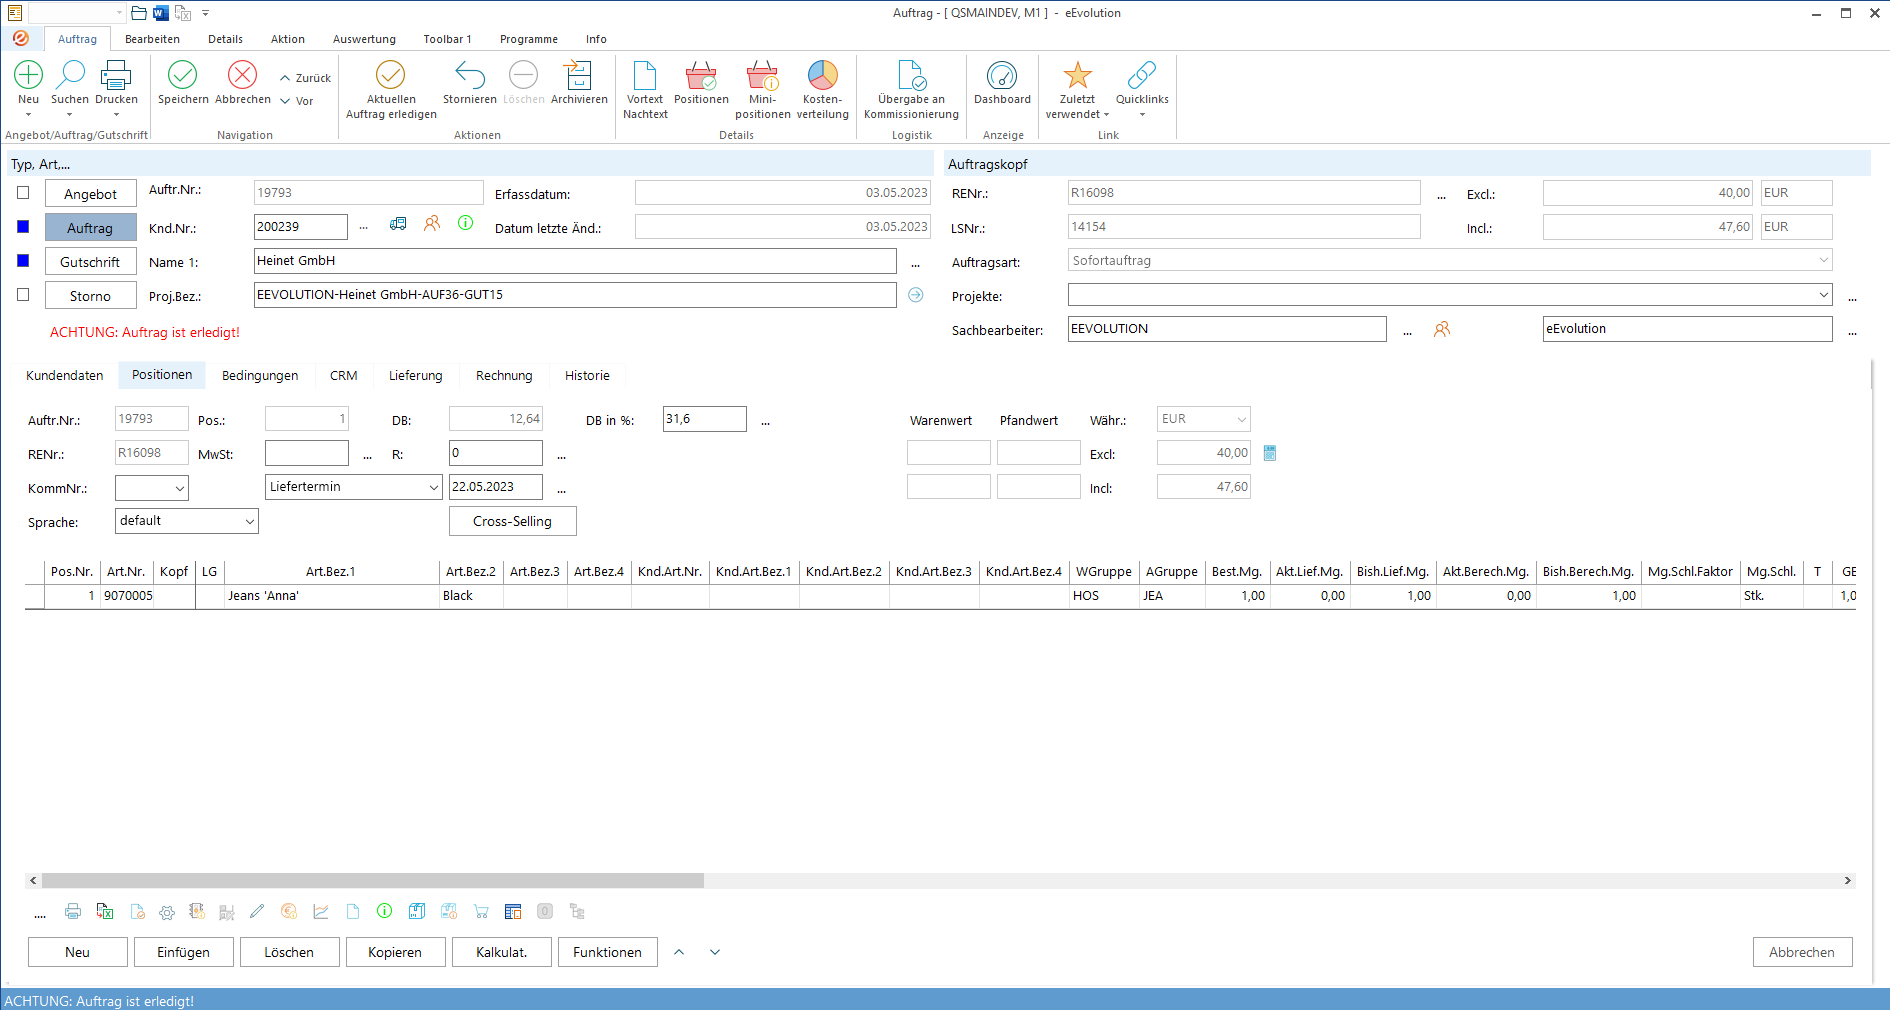
Task: Open the KommNr. dropdown
Action: (x=180, y=488)
